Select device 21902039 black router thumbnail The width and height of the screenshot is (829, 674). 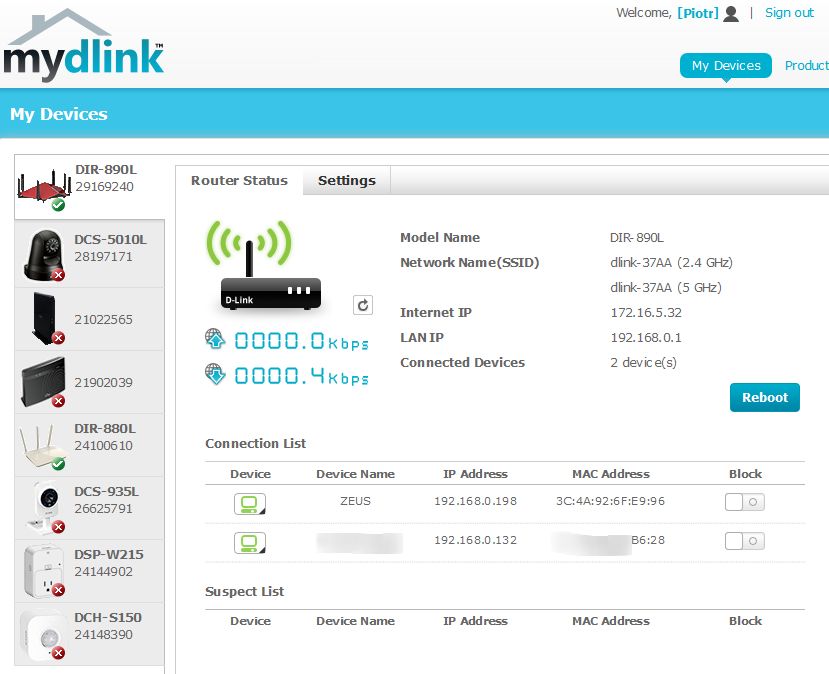coord(43,382)
